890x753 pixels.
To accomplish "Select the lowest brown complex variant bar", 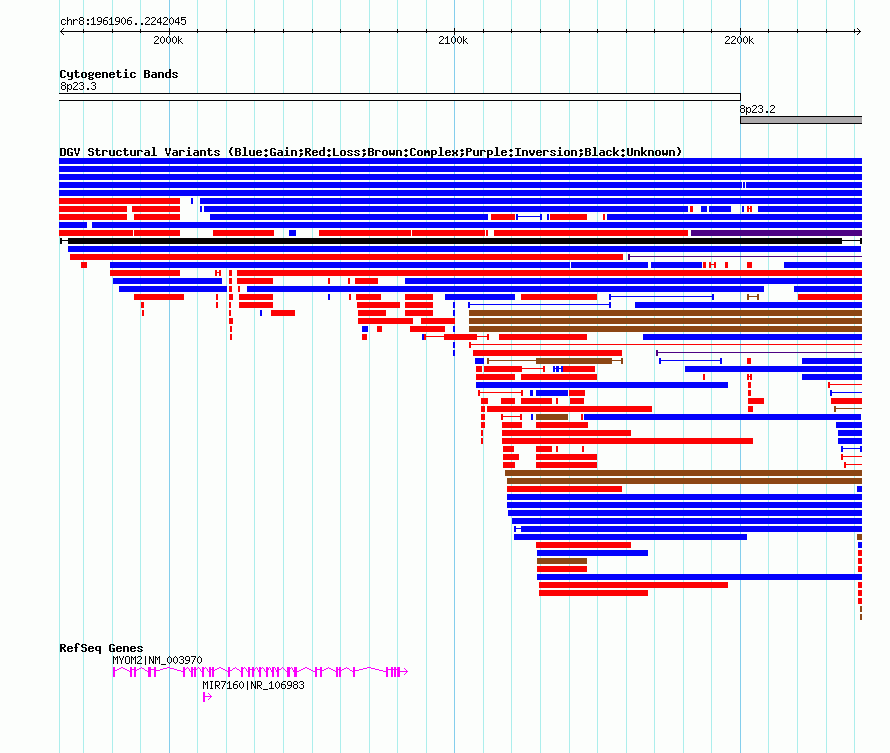I will [860, 617].
